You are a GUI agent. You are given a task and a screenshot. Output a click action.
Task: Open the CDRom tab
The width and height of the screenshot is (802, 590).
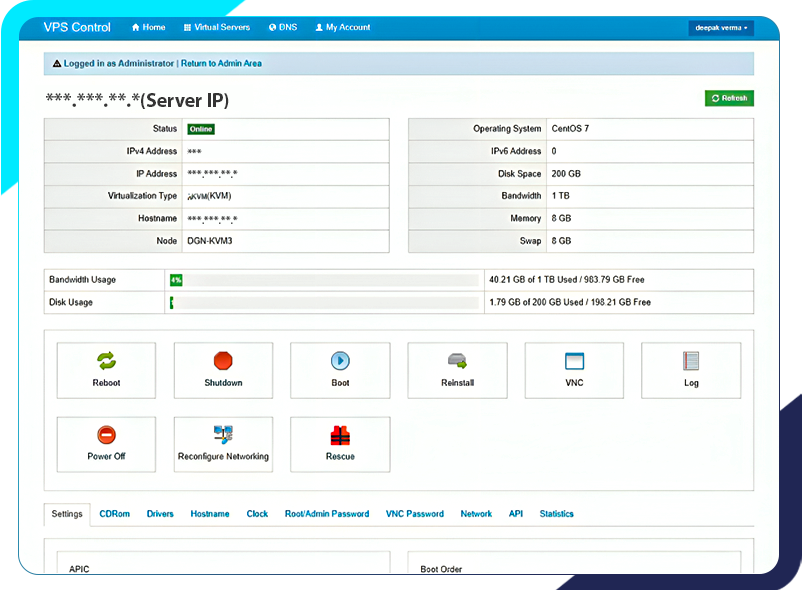coord(115,514)
